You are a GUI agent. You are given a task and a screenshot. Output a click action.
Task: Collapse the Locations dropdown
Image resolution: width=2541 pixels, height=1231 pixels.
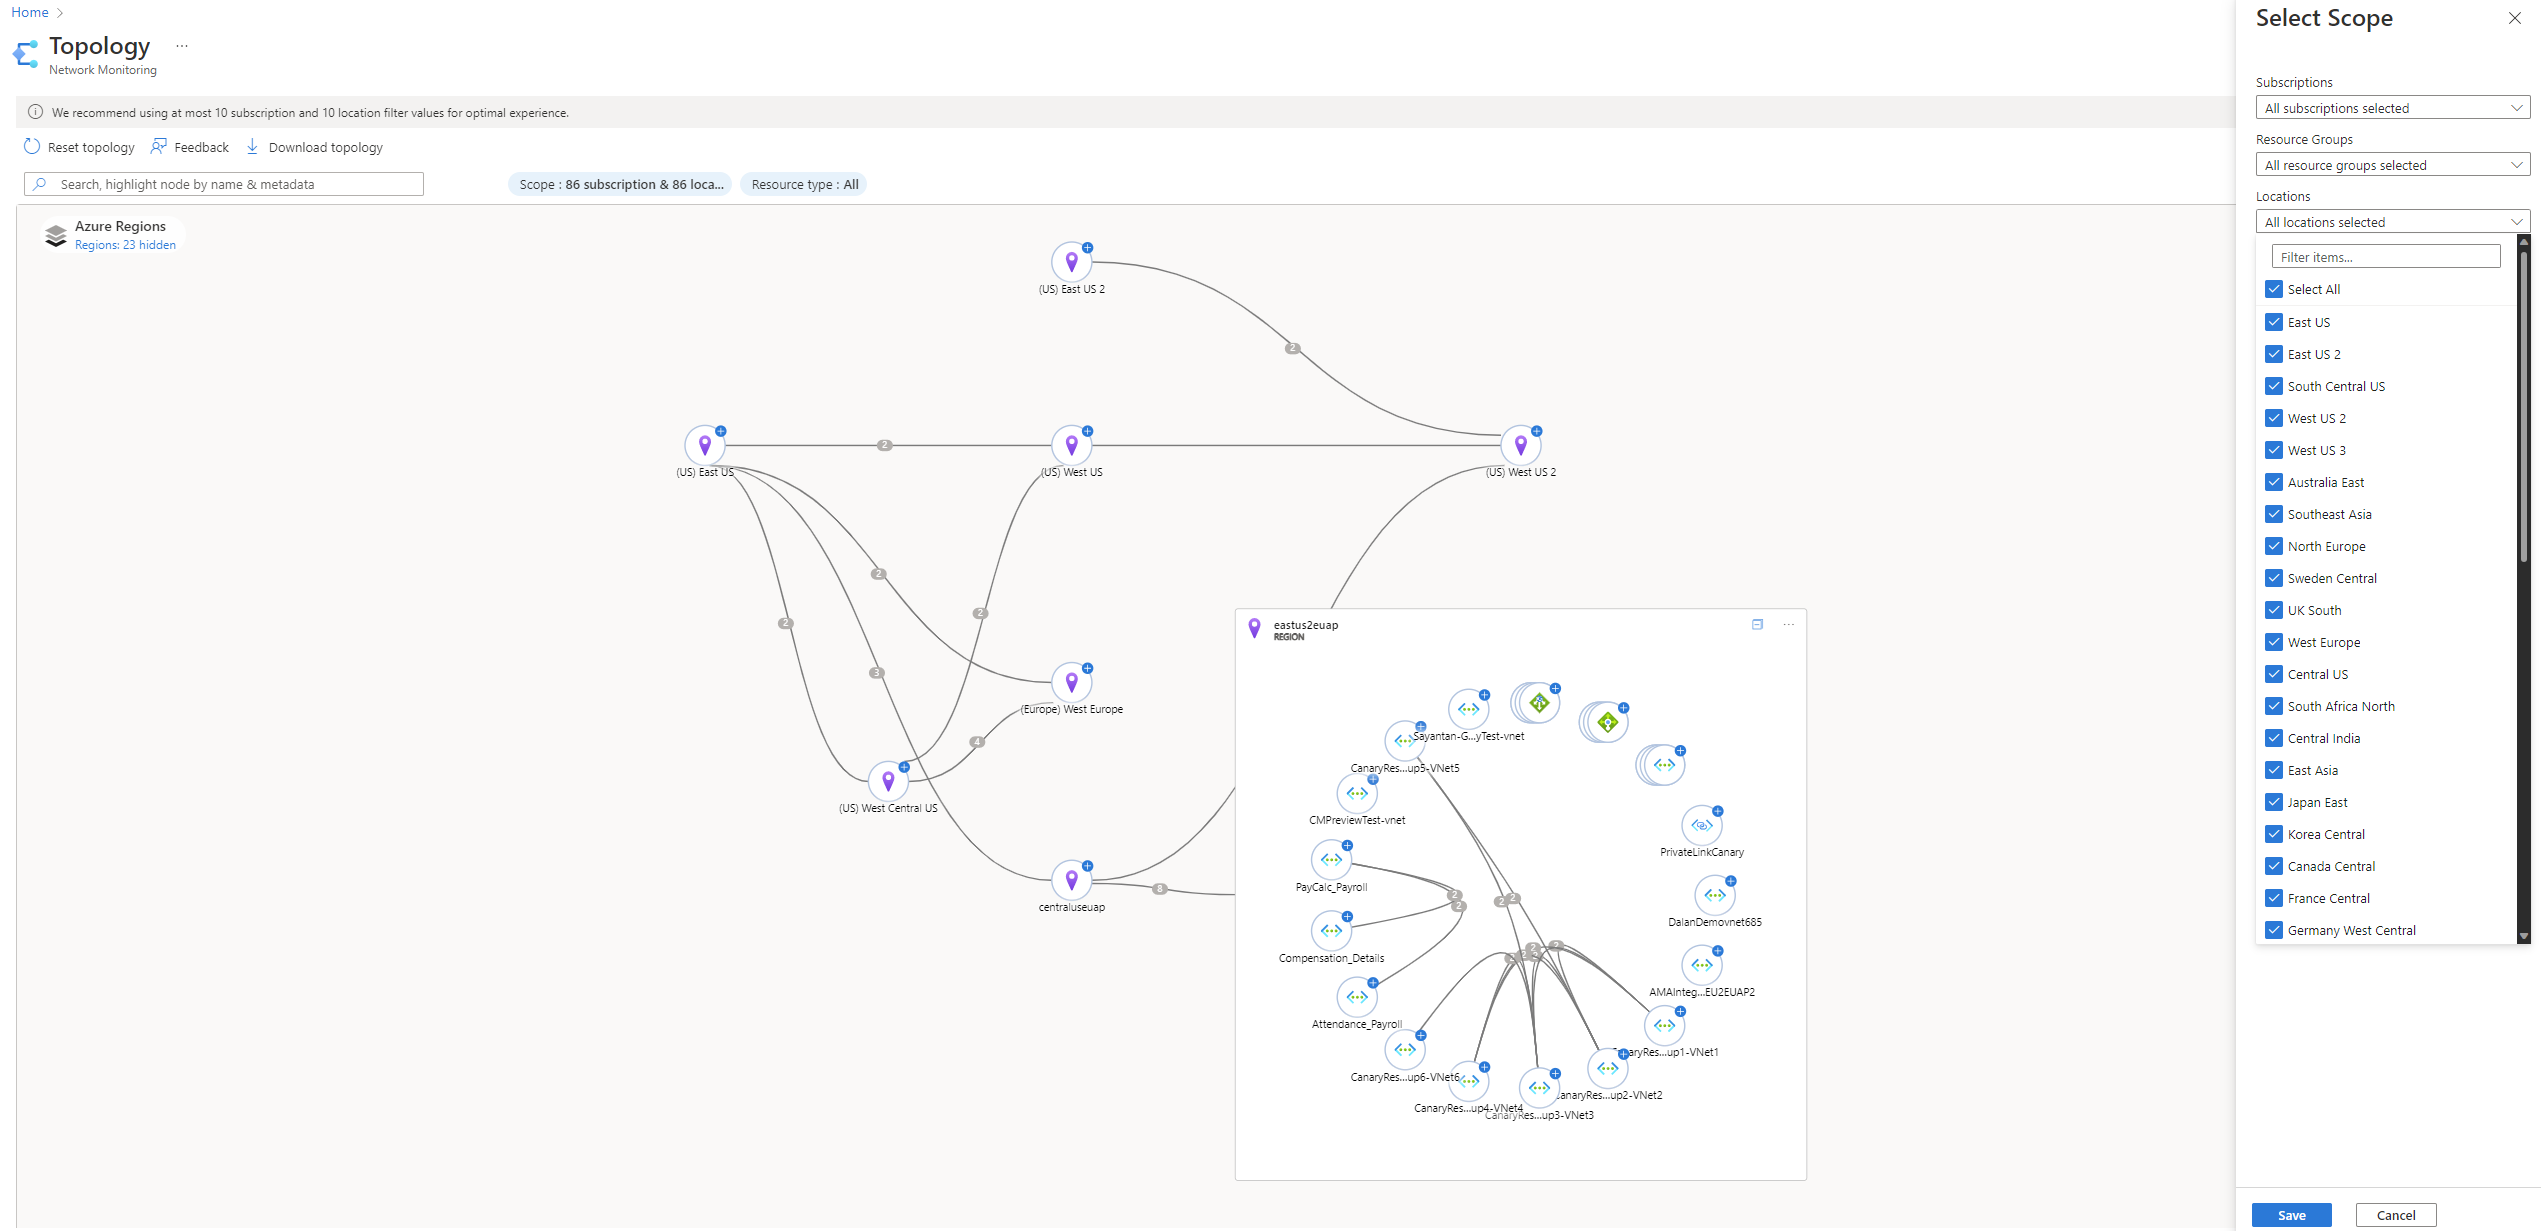[2392, 222]
